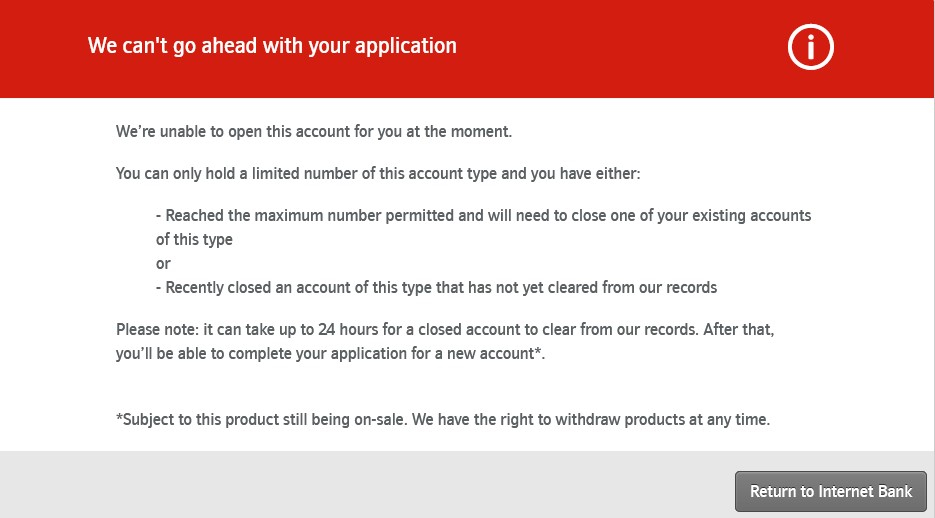The width and height of the screenshot is (935, 518).
Task: Select the "Recently closed an account" bullet
Action: tap(436, 287)
